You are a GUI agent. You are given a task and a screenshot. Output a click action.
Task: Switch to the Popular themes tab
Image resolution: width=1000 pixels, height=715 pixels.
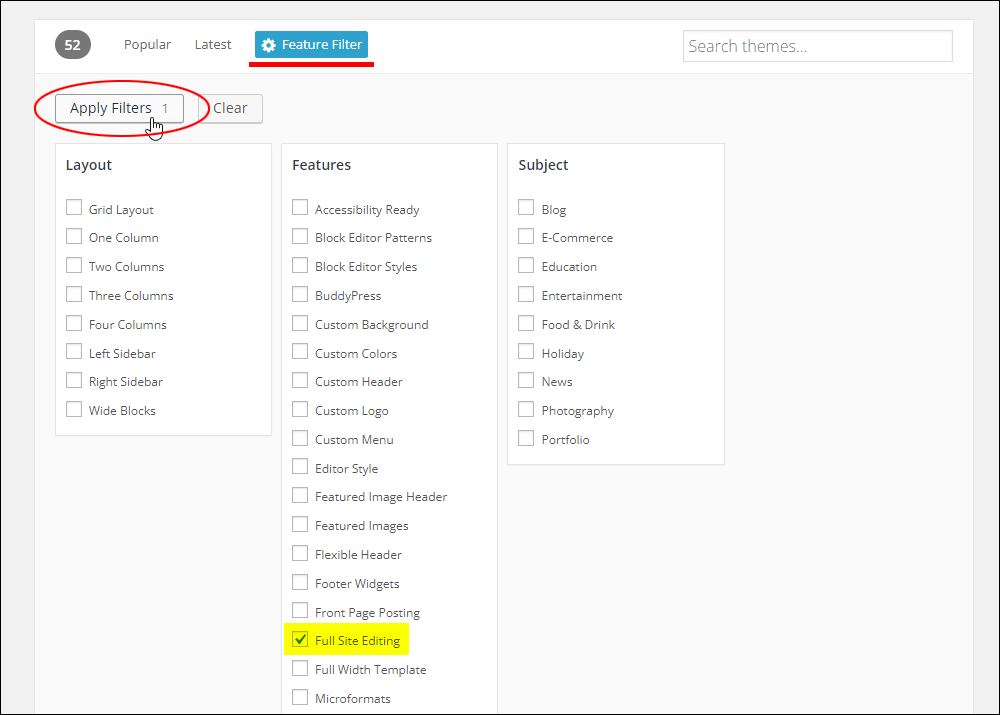147,45
